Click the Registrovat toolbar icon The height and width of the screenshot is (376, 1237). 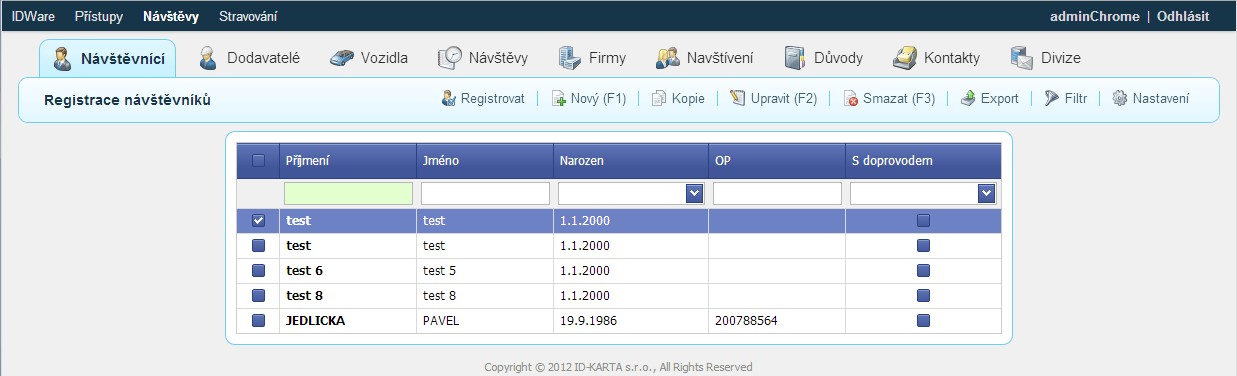point(449,99)
